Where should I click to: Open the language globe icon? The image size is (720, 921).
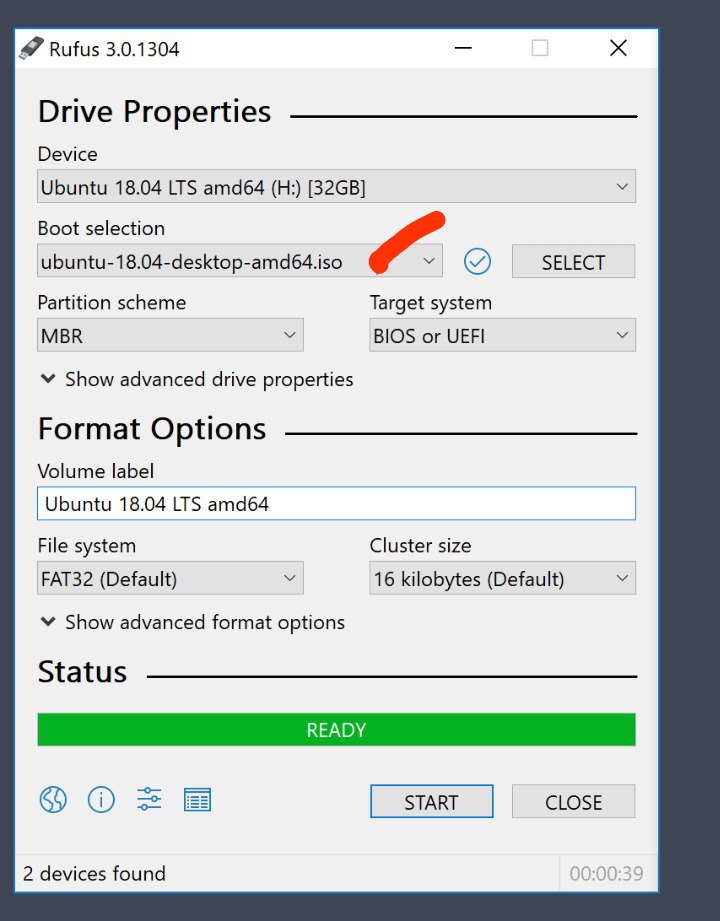tap(53, 799)
